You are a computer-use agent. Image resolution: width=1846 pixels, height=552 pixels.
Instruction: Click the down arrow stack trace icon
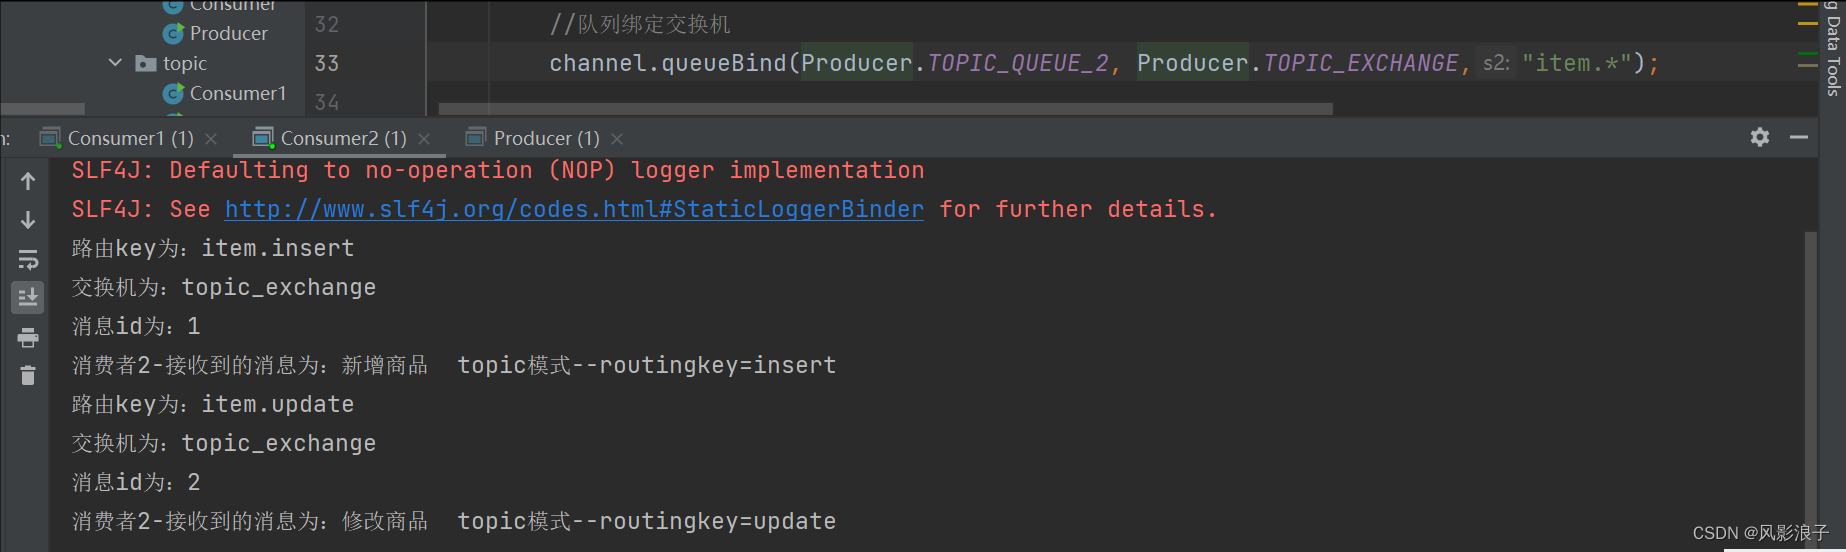click(x=28, y=220)
